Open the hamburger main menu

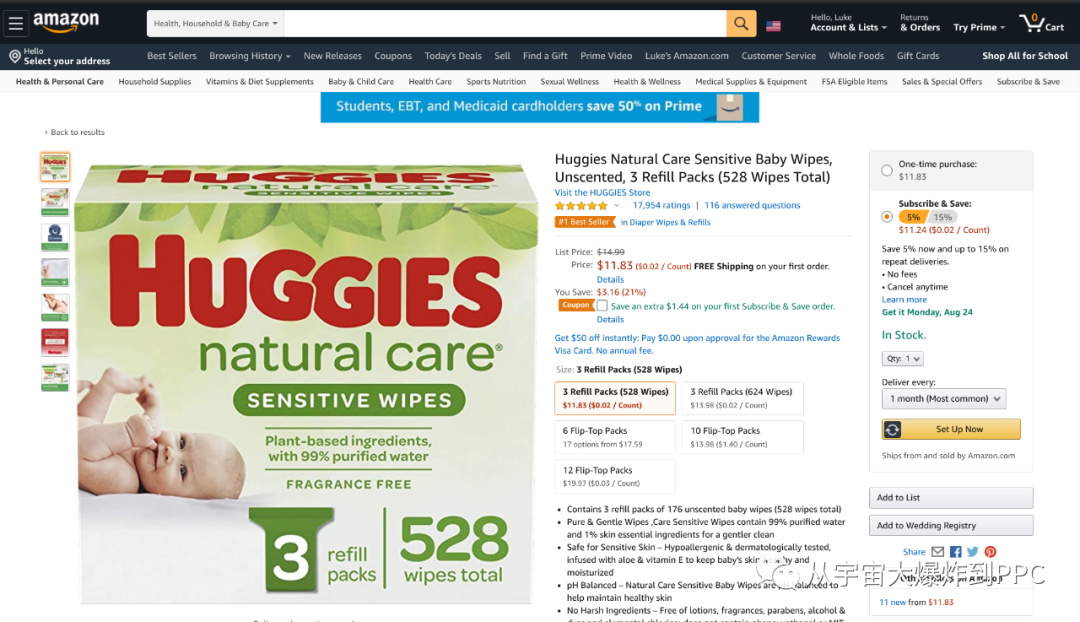tap(16, 23)
